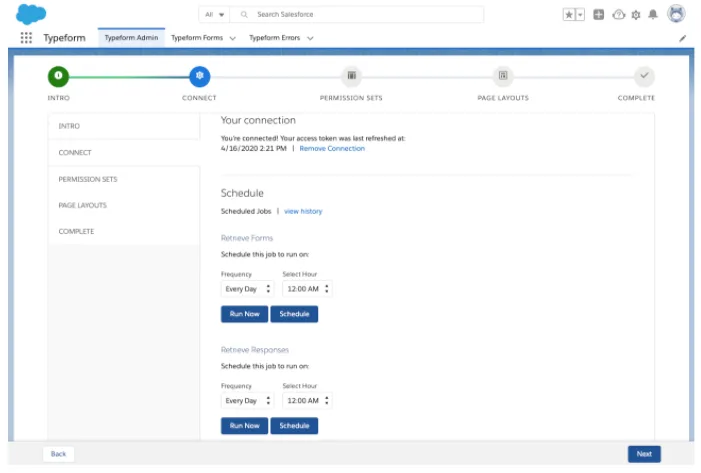Screen dimensions: 701x473
Task: Click the Back button
Action: (59, 454)
